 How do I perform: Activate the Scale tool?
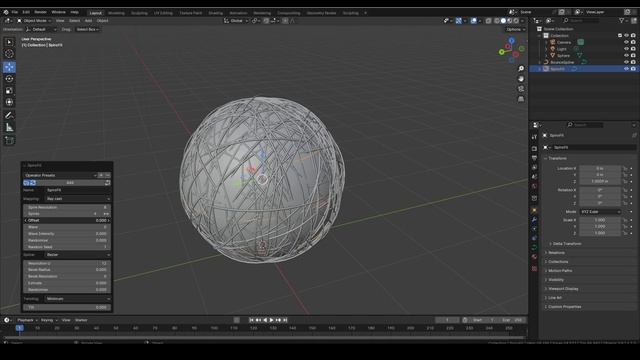click(9, 90)
